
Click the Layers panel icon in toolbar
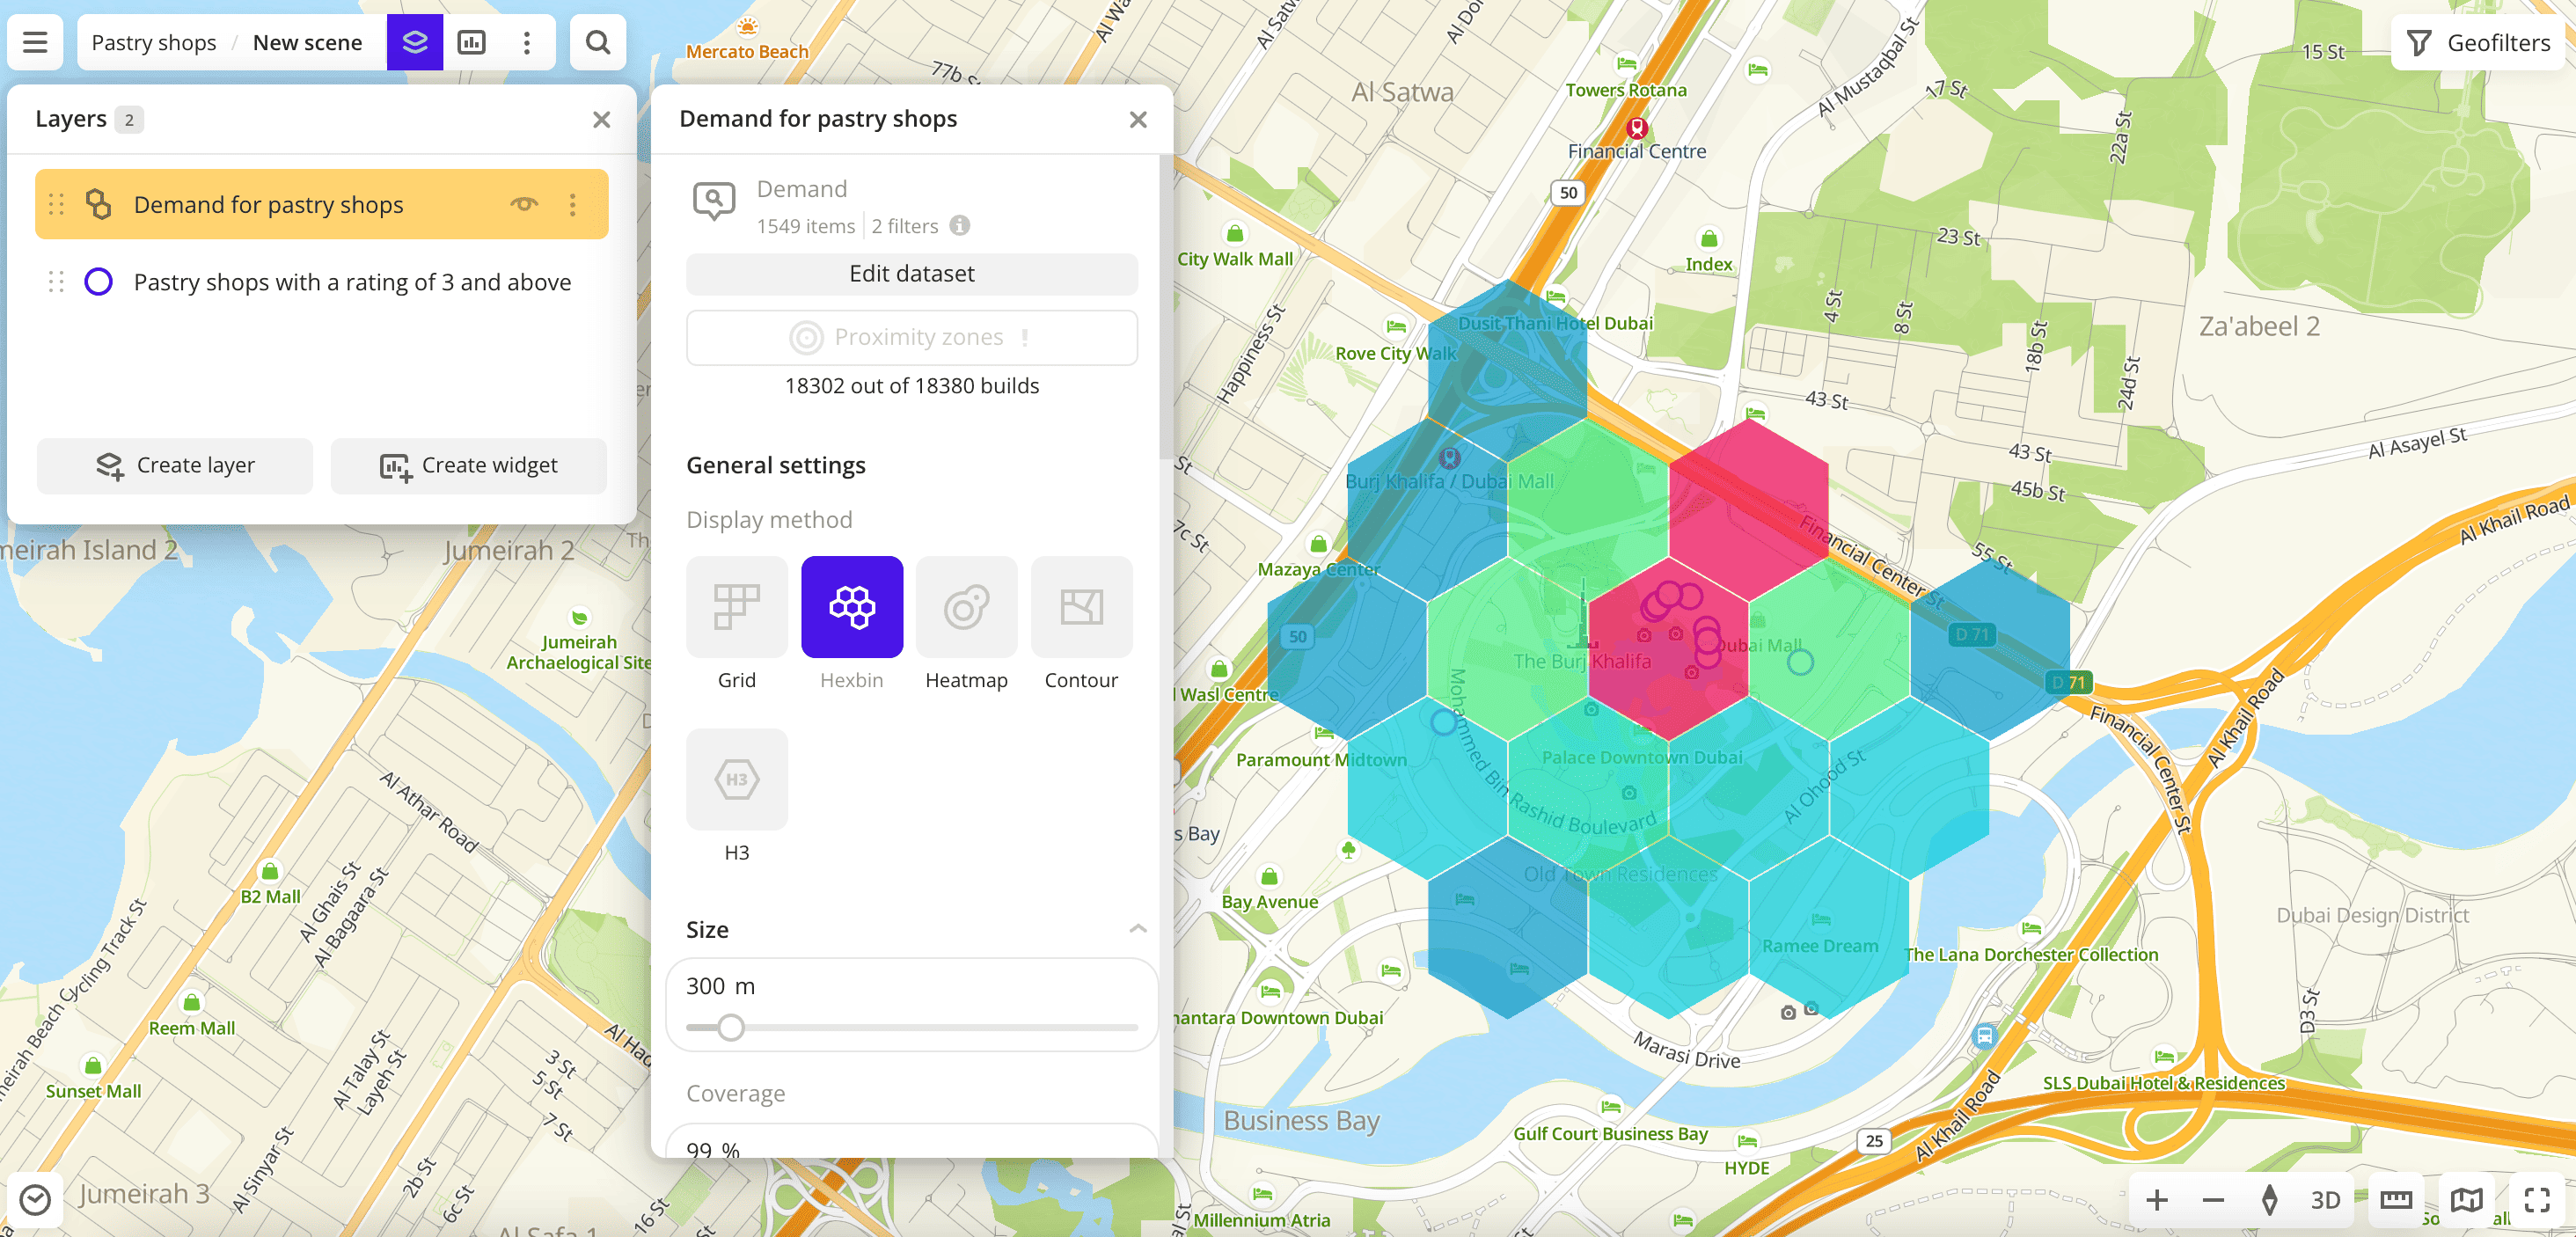415,42
